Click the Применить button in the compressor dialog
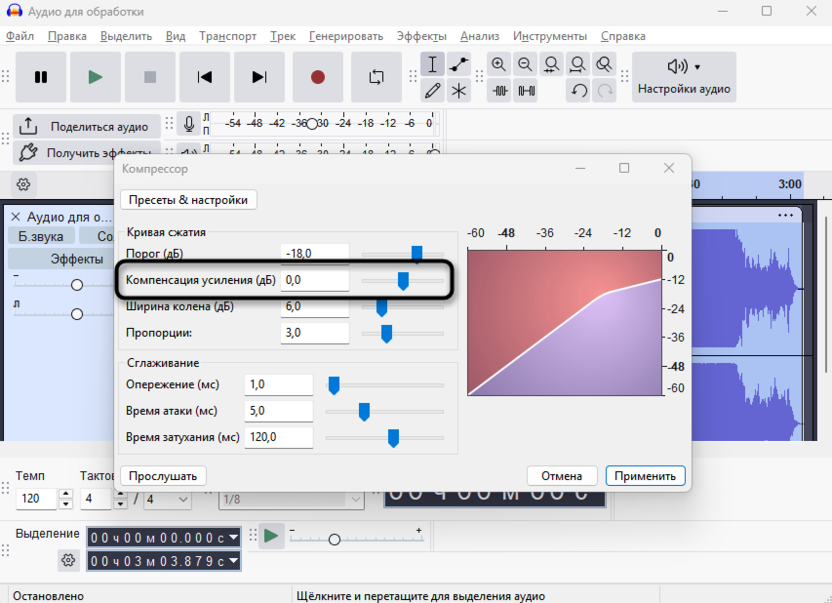The width and height of the screenshot is (832, 603). click(x=645, y=476)
